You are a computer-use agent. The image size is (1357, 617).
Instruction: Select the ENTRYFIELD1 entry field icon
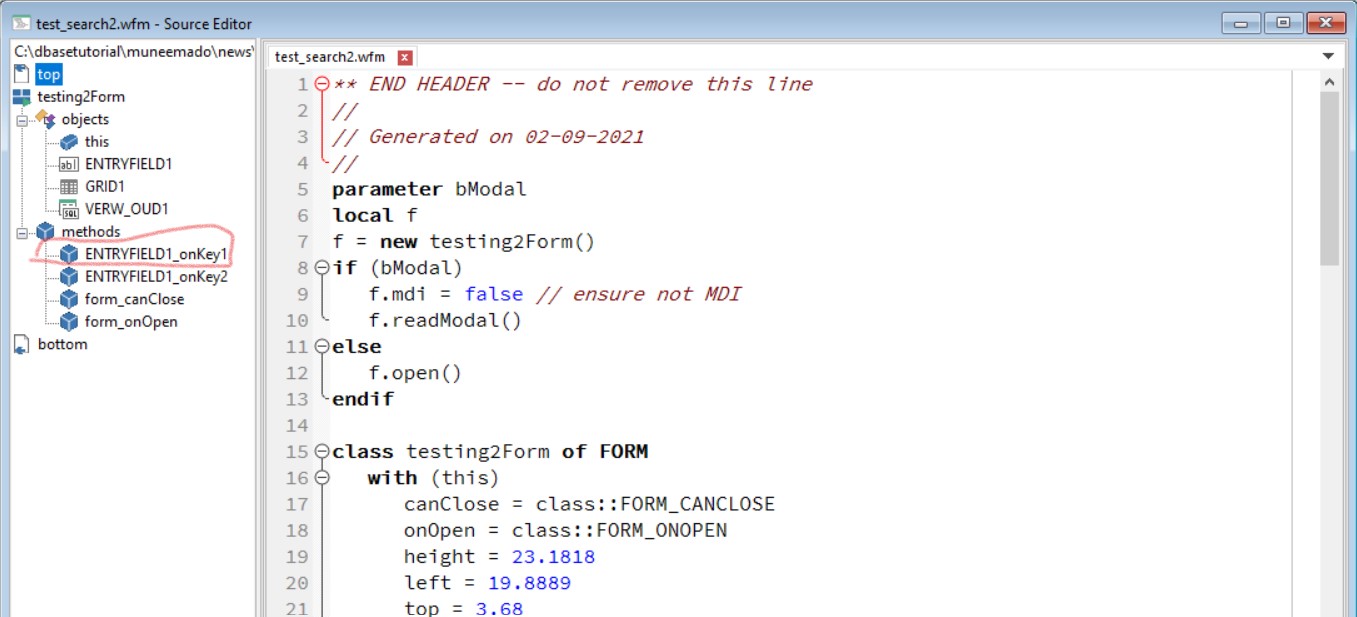69,164
